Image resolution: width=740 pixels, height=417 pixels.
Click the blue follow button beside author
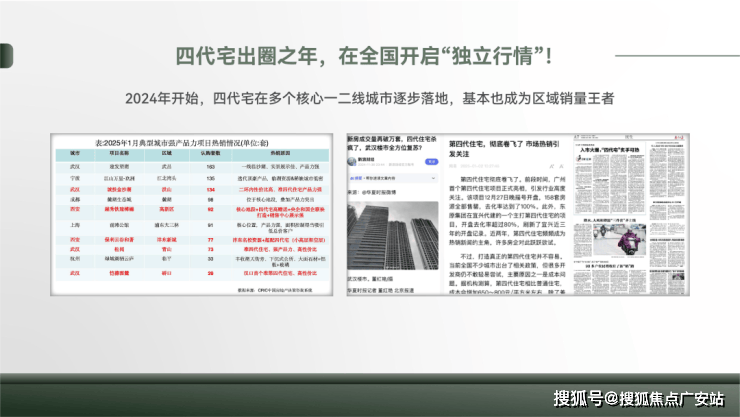point(431,162)
